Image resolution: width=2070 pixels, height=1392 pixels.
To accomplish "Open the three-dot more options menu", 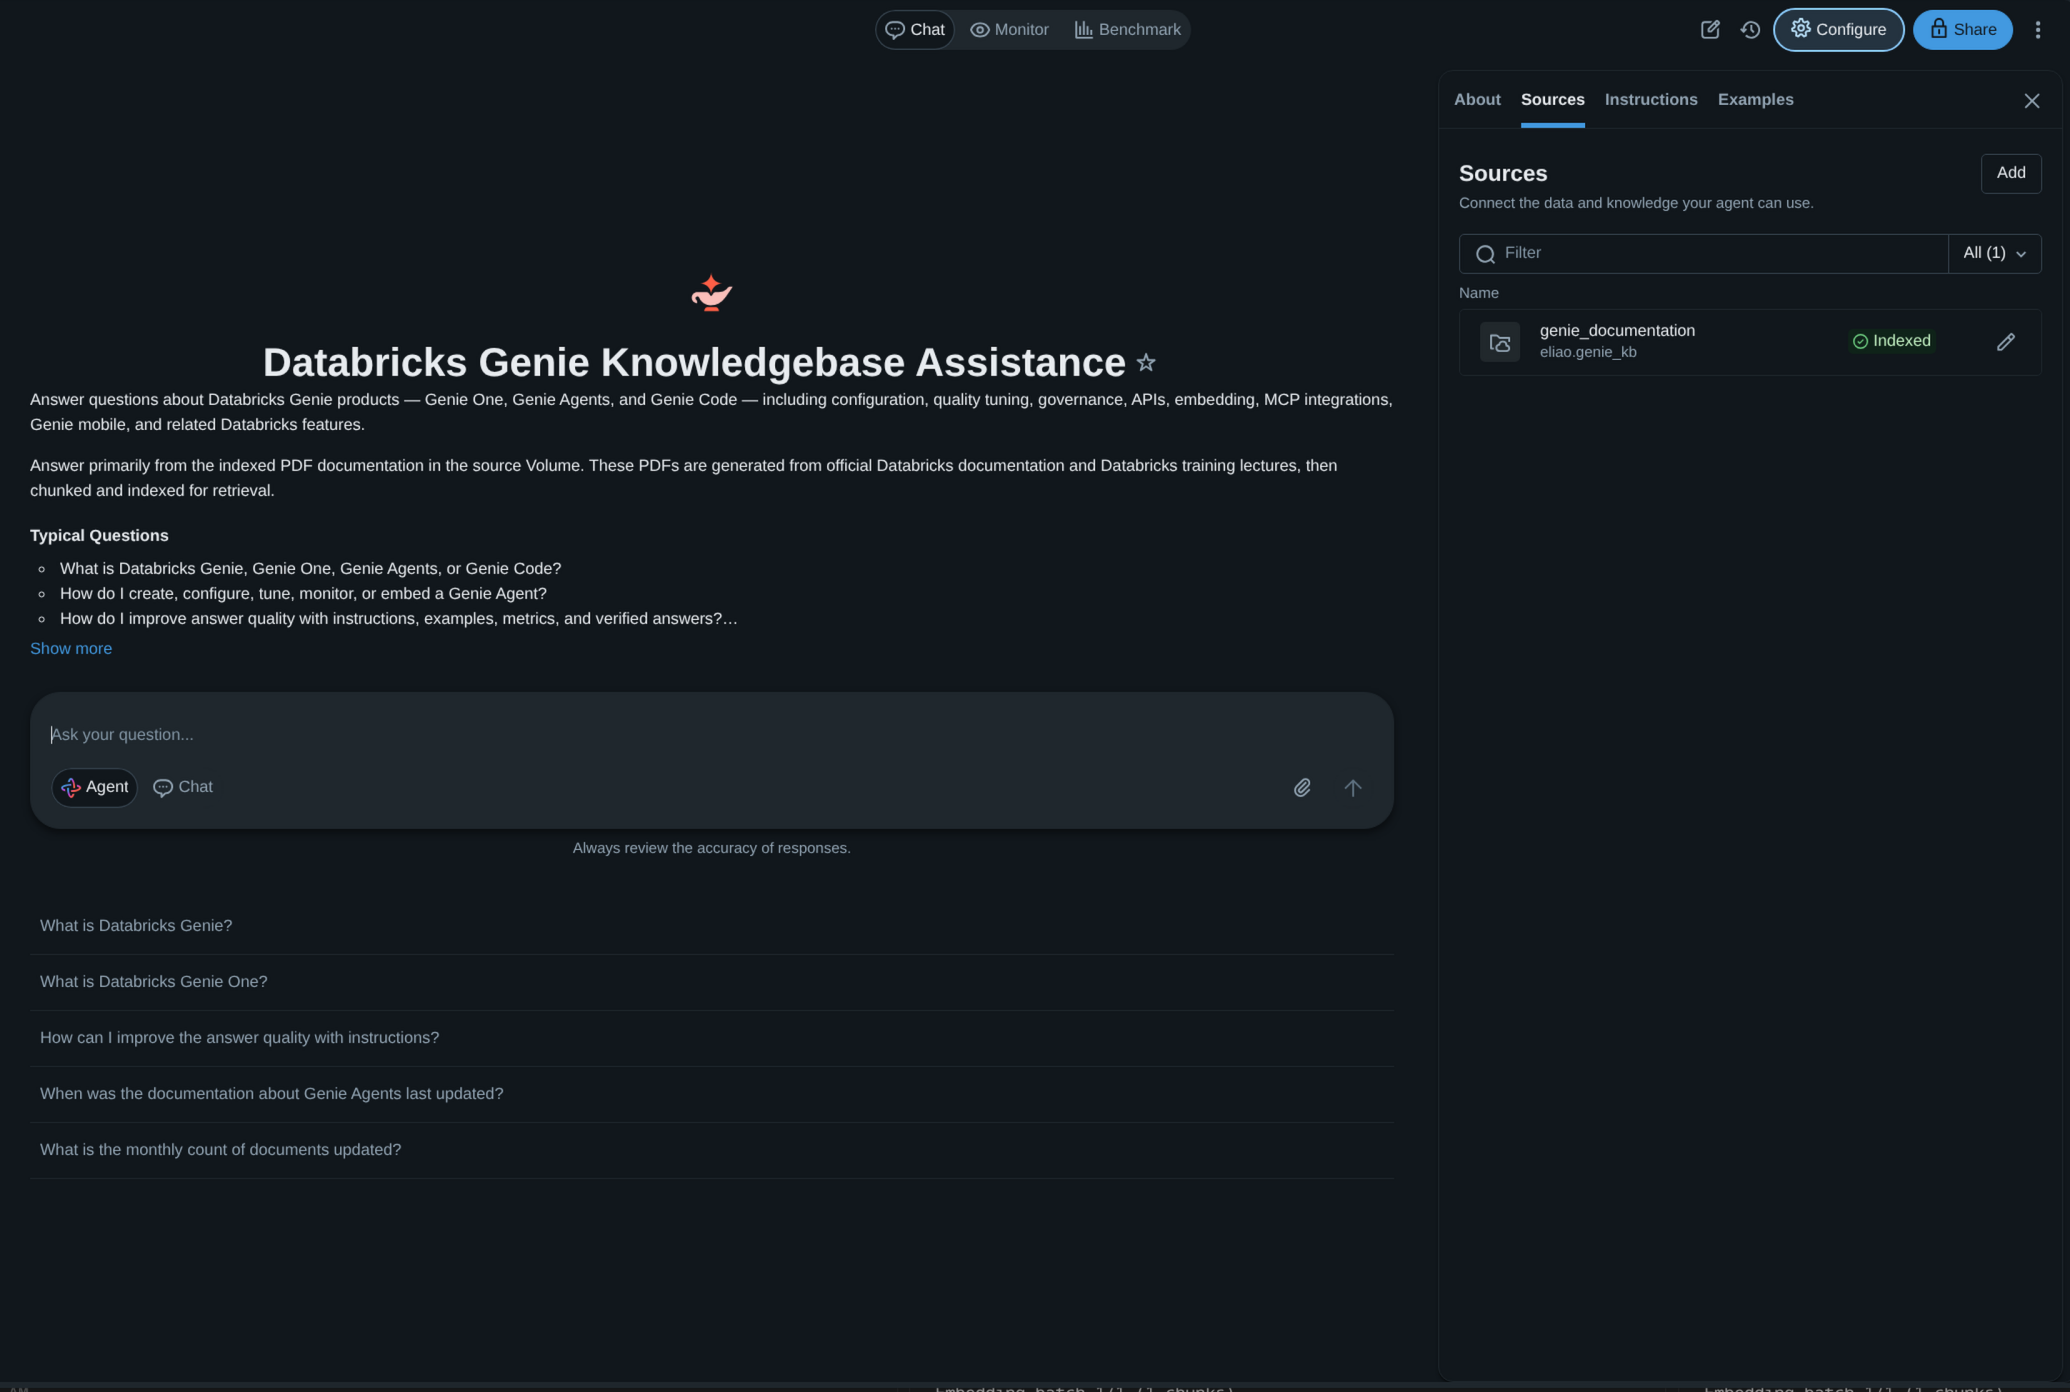I will tap(2037, 30).
